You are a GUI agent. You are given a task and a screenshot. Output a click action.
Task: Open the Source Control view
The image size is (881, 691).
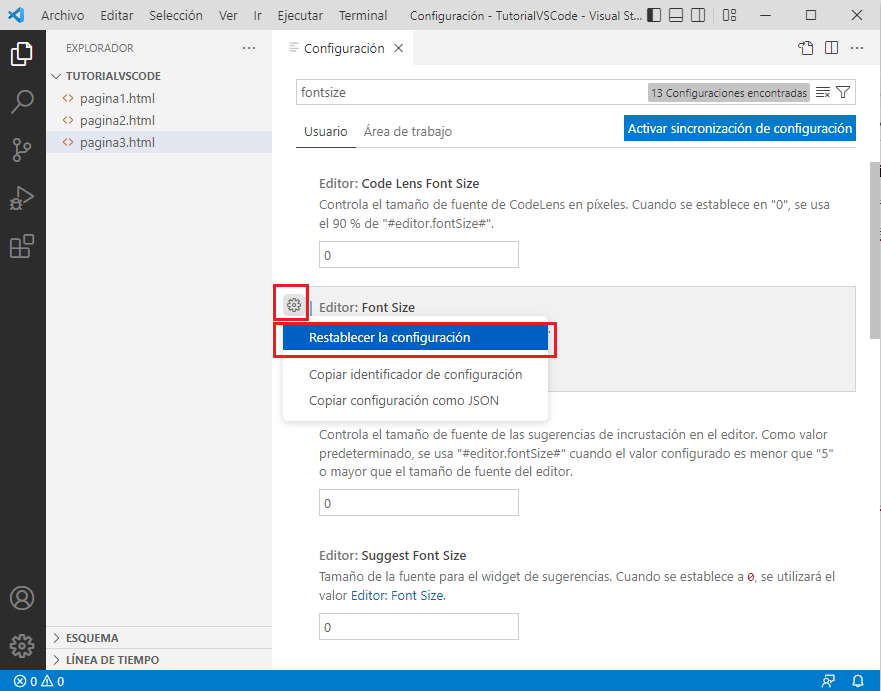point(22,150)
